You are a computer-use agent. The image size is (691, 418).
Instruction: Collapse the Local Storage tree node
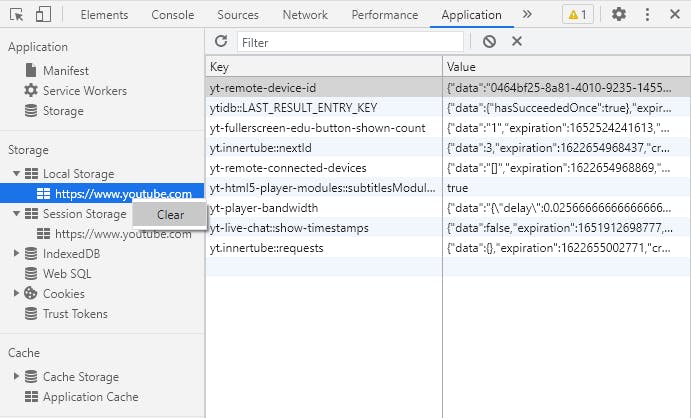point(17,174)
